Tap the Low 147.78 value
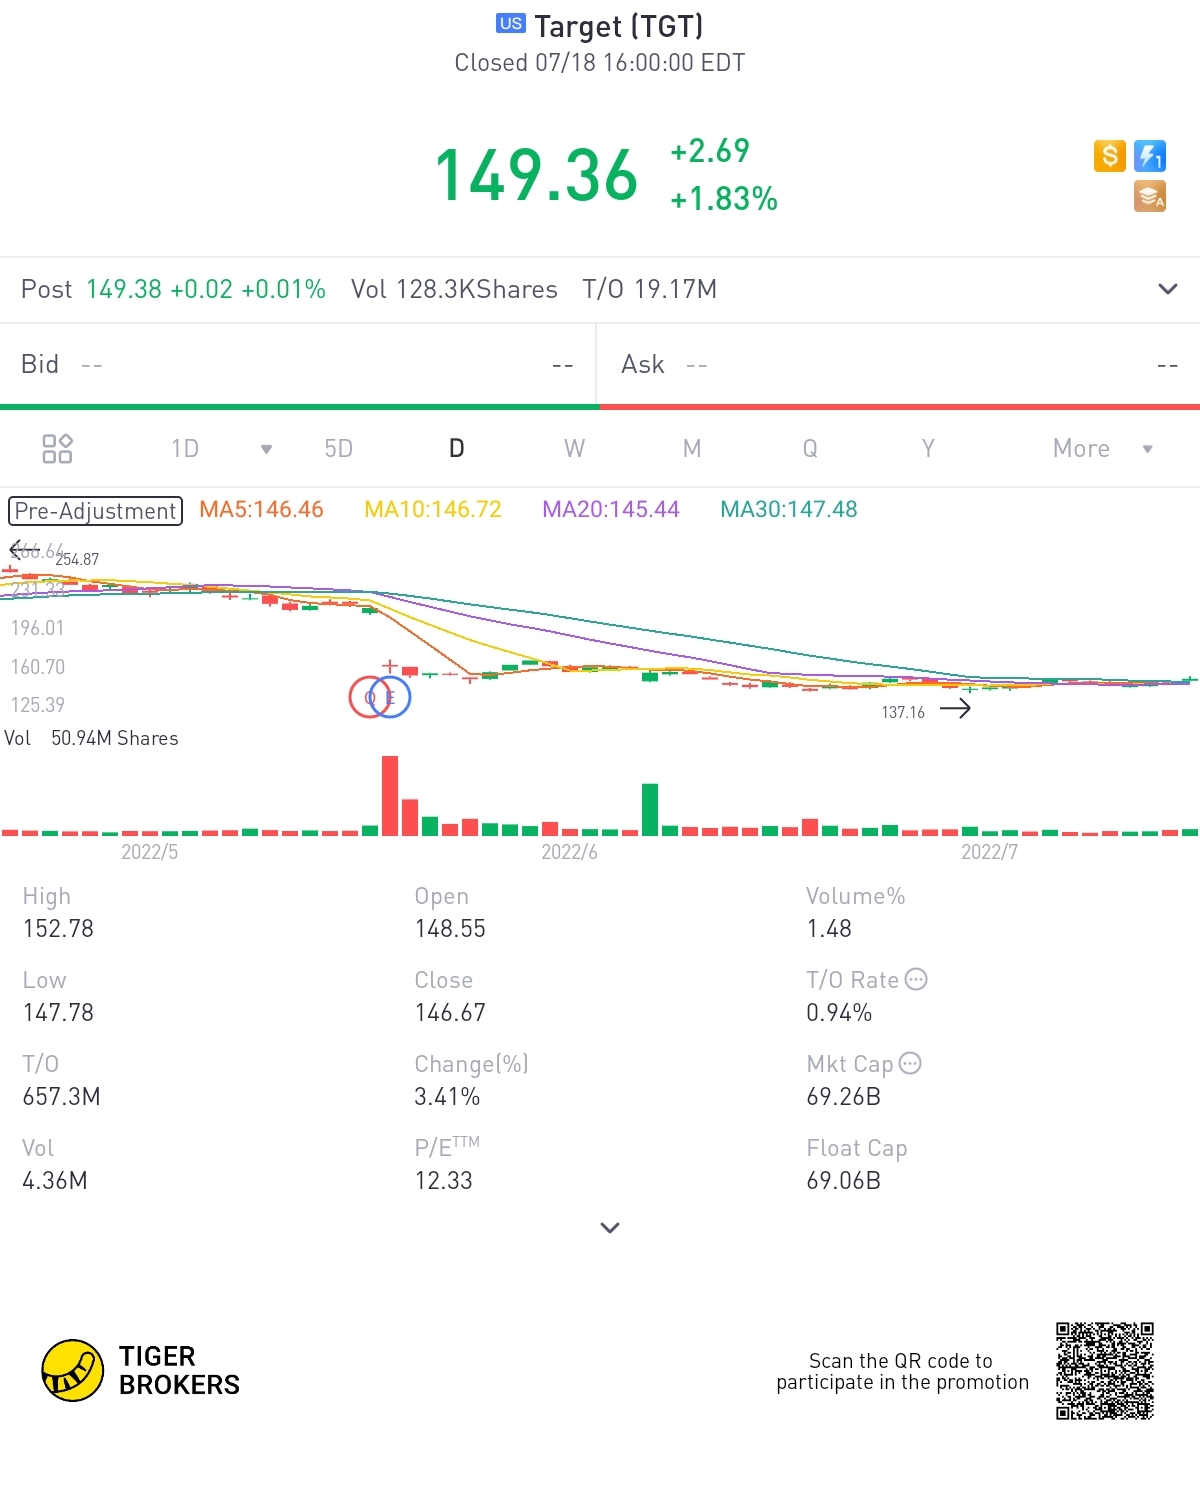This screenshot has width=1200, height=1486. [58, 1012]
